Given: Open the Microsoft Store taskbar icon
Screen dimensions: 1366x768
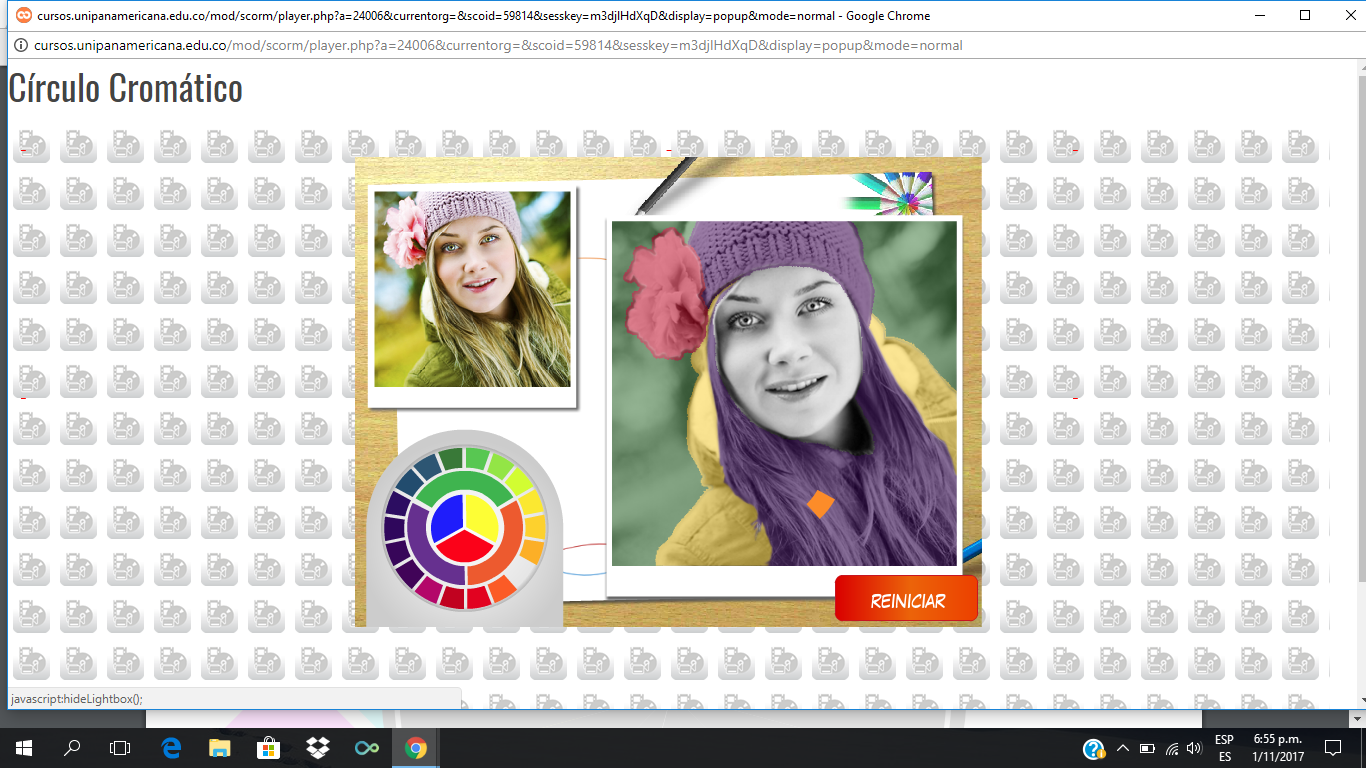Looking at the screenshot, I should pyautogui.click(x=269, y=748).
